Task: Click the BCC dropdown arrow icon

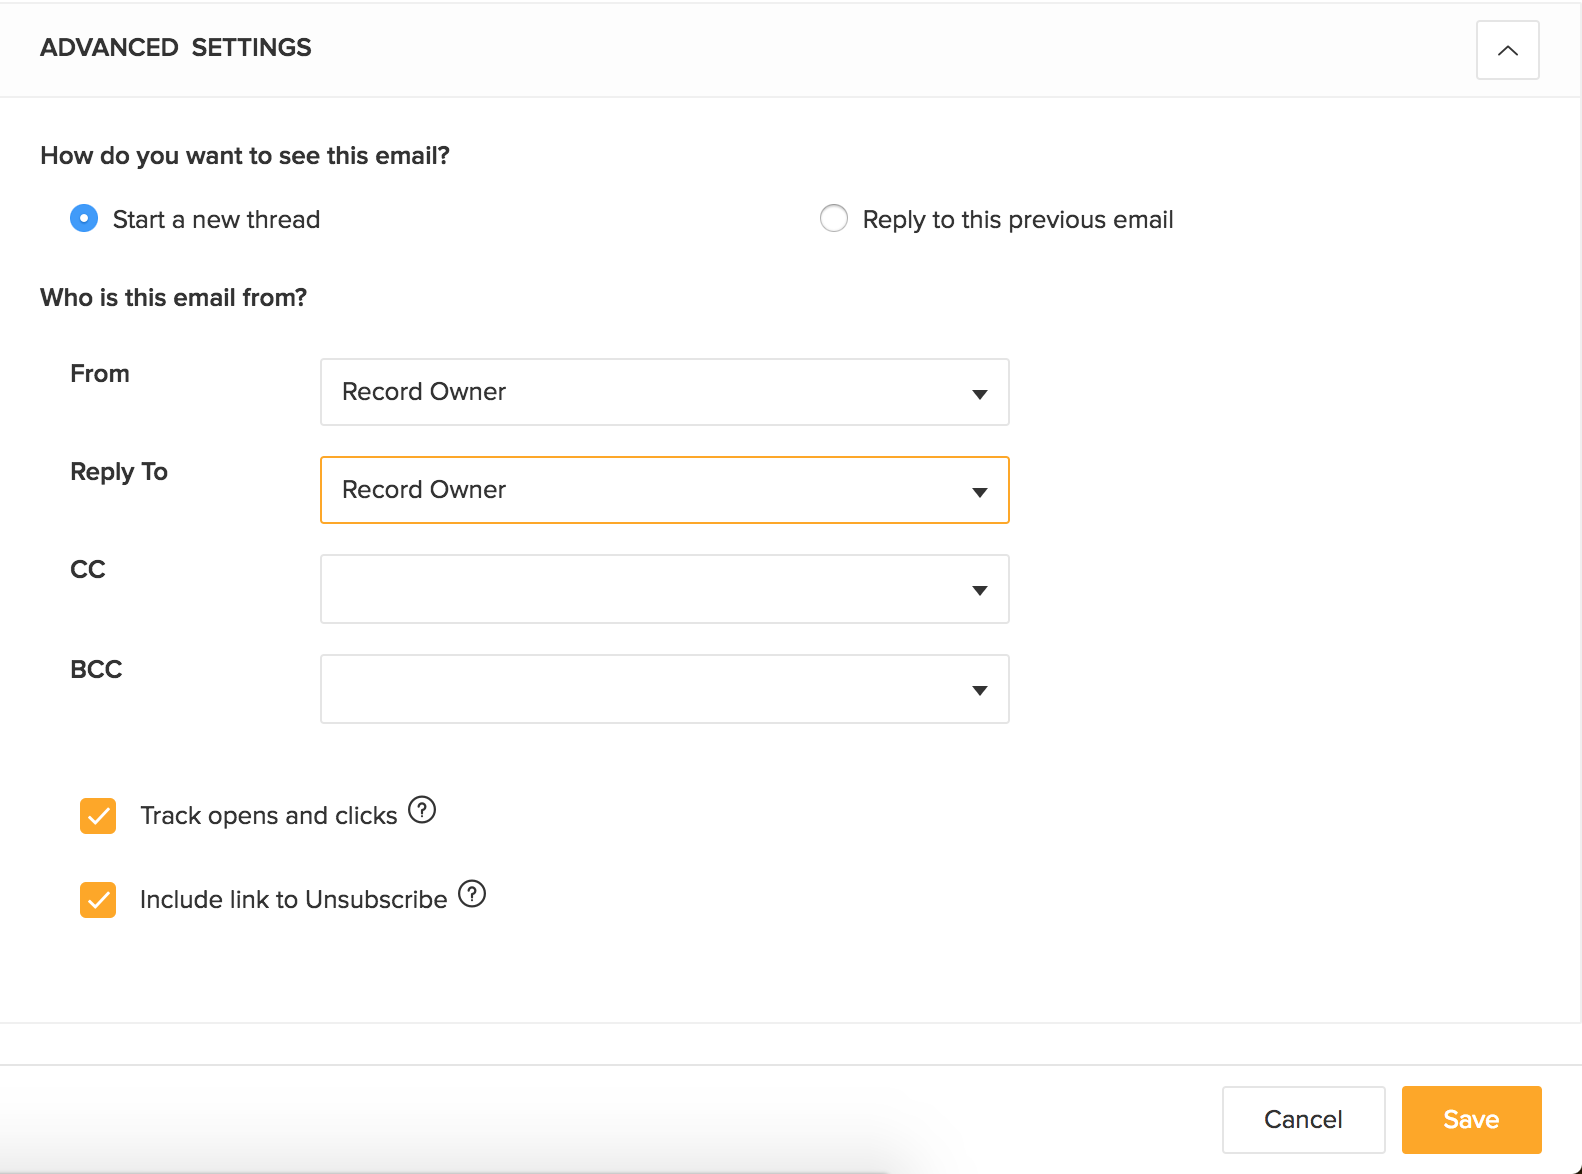Action: 980,690
